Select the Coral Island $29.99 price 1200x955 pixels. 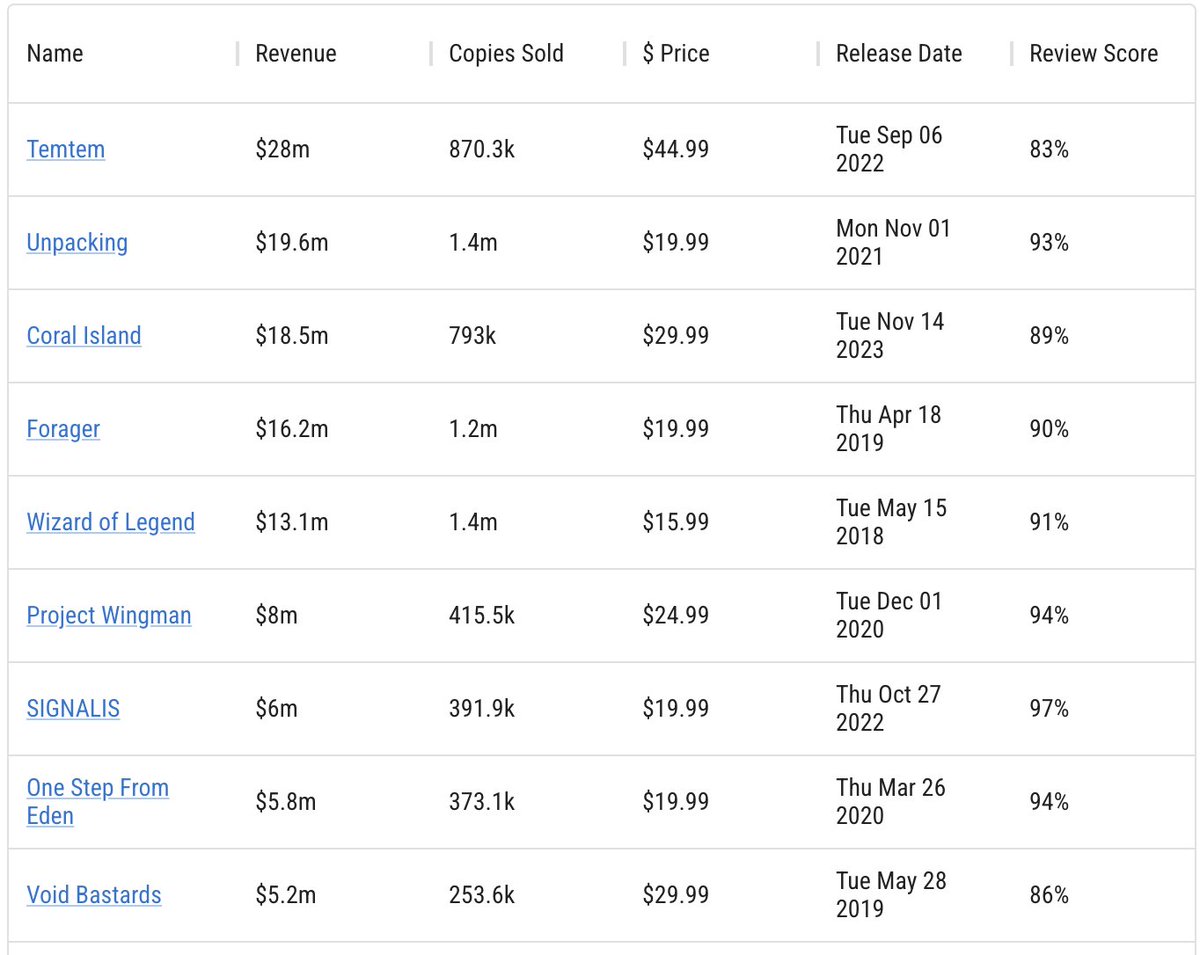(676, 335)
